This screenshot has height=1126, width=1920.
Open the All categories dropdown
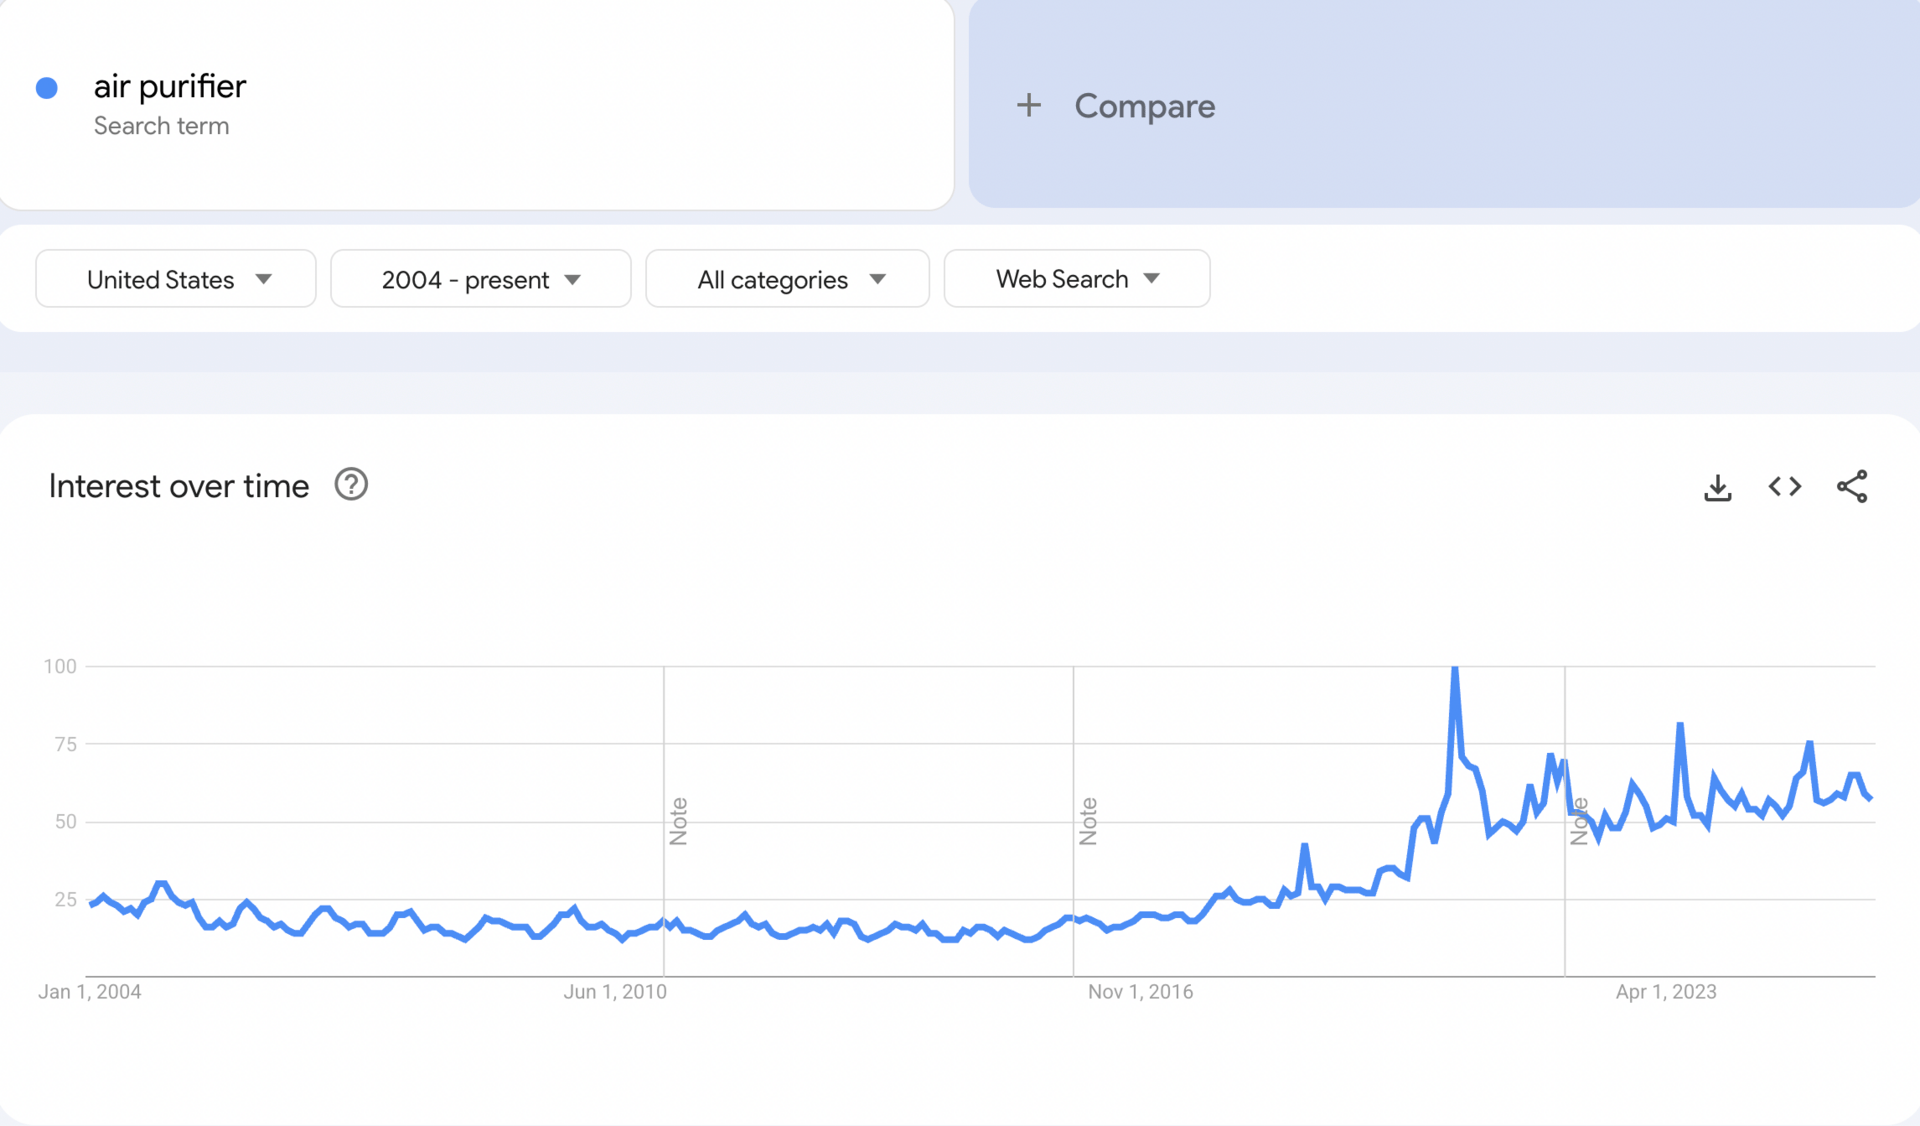[787, 279]
